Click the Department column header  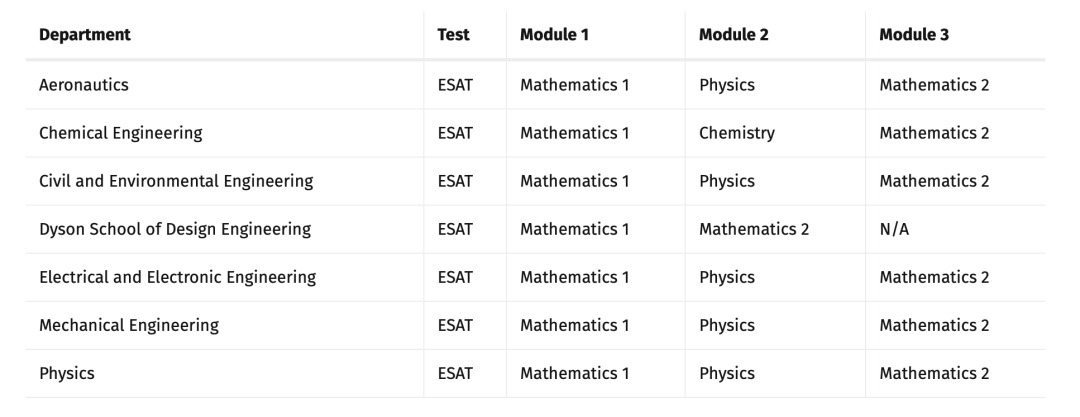(85, 35)
